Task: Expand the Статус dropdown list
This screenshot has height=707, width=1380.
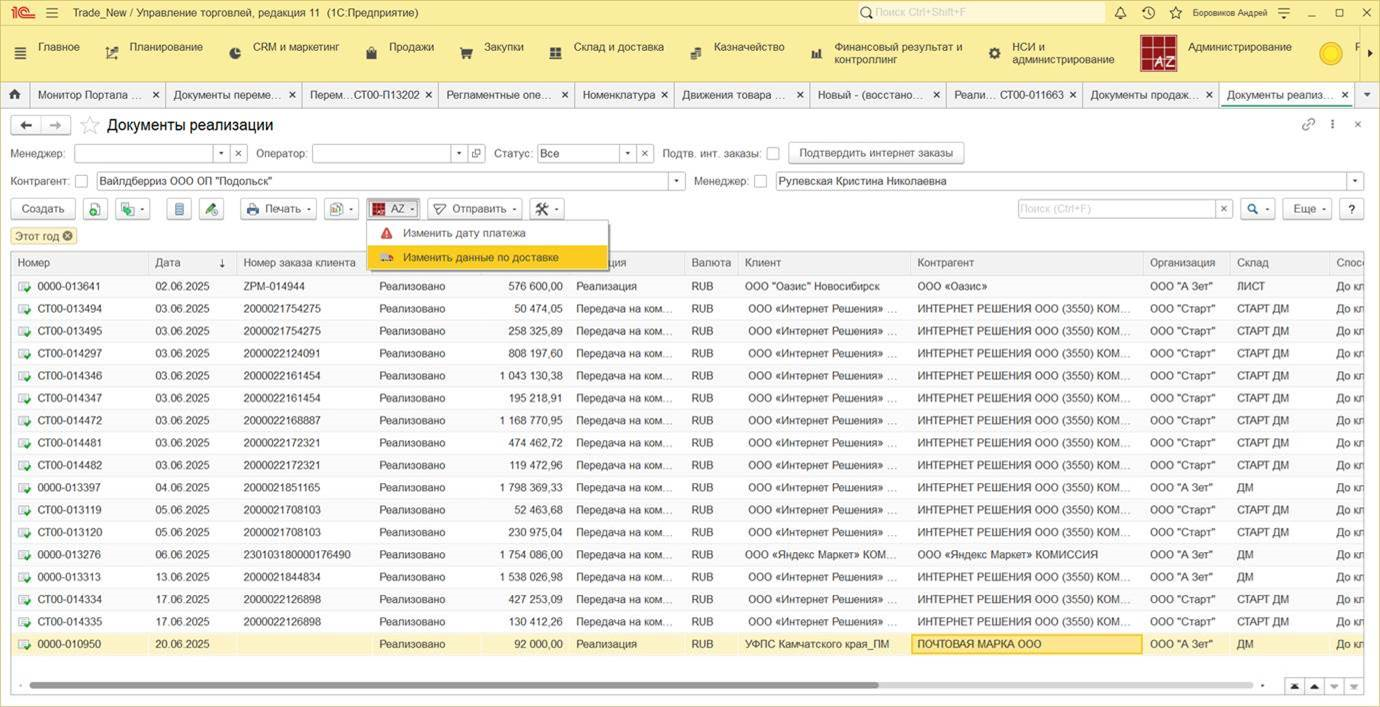Action: point(628,154)
